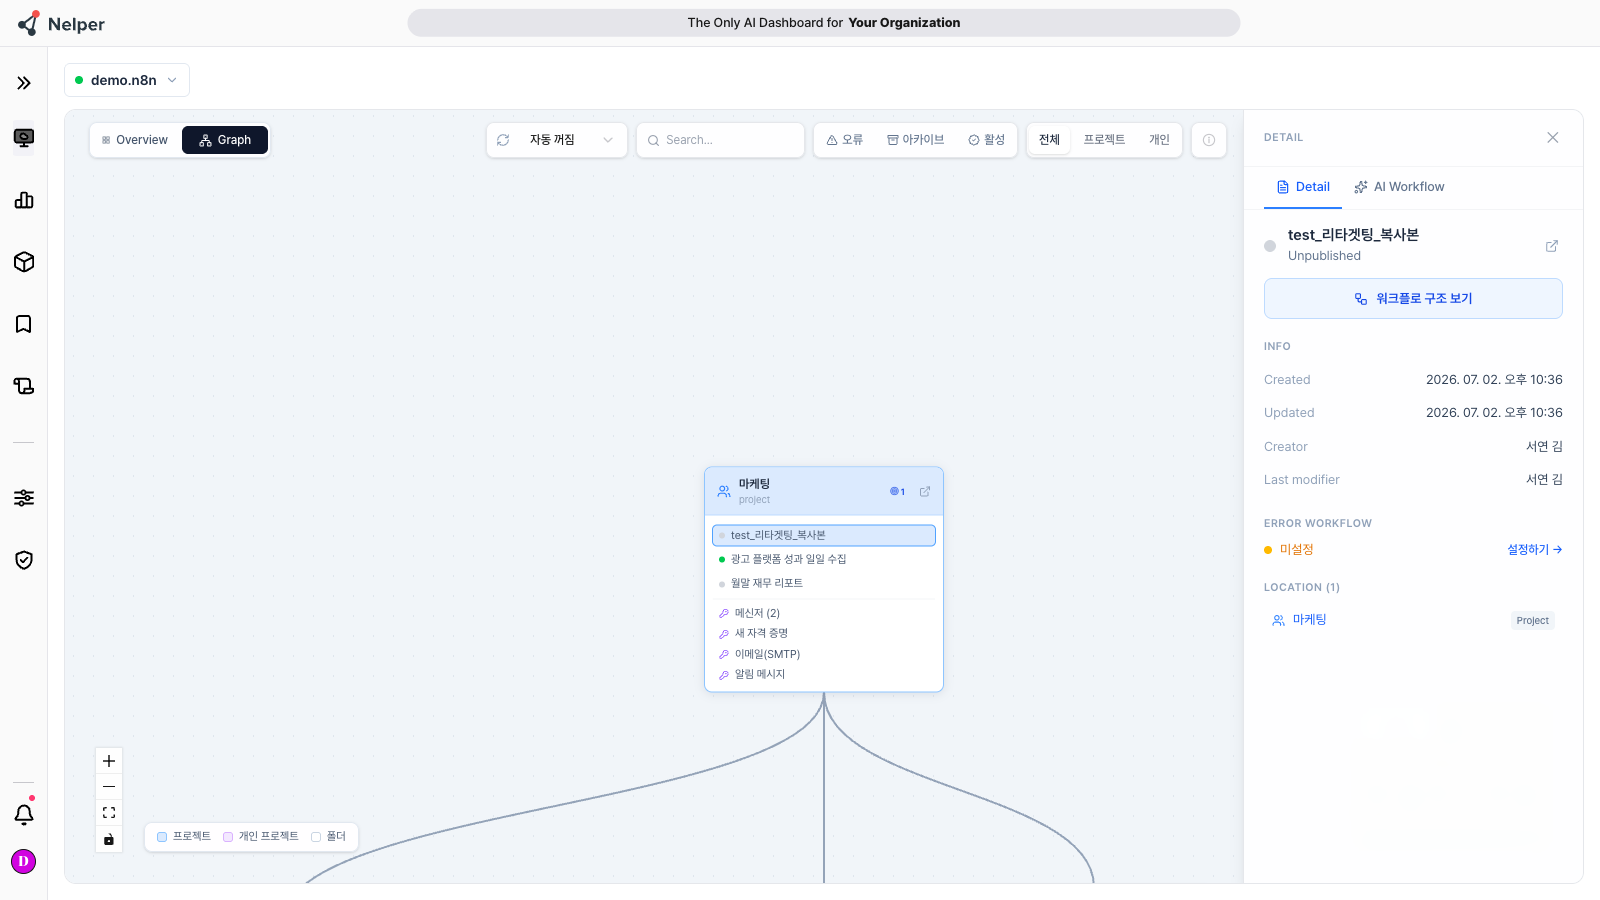Toggle the graph lock icon
1600x900 pixels.
point(109,839)
